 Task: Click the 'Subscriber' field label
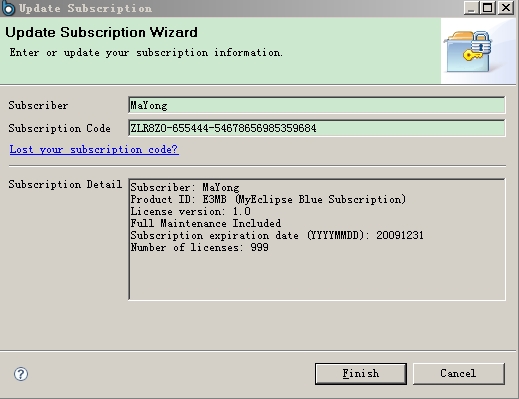(38, 105)
